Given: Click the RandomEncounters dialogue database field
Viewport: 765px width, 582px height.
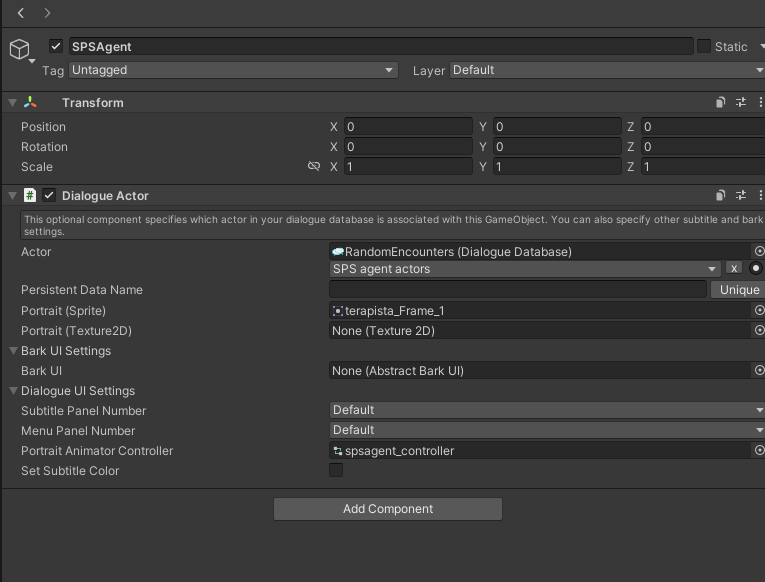Looking at the screenshot, I should click(x=540, y=252).
